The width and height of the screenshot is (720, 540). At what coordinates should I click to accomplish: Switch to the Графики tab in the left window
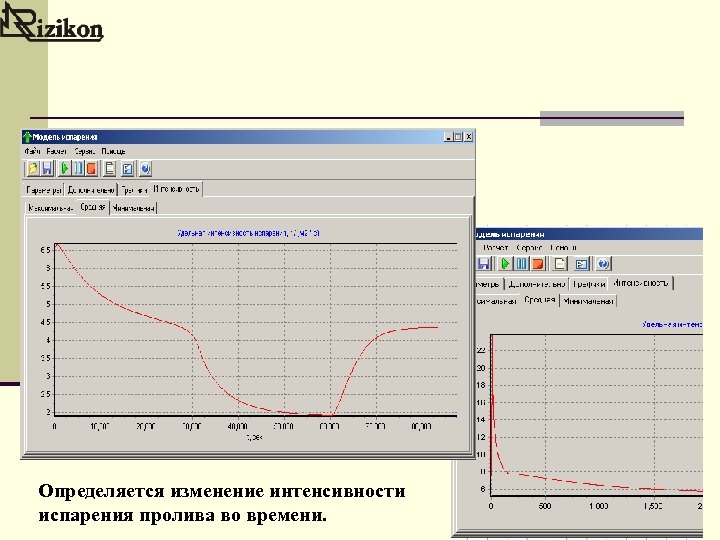tap(134, 190)
